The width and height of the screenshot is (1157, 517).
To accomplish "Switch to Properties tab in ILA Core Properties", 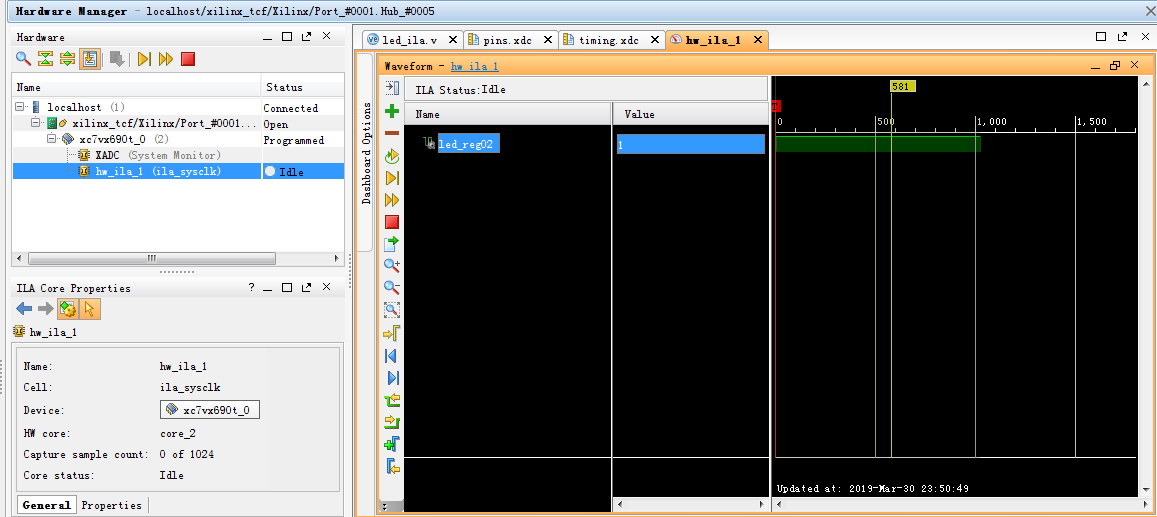I will (111, 505).
